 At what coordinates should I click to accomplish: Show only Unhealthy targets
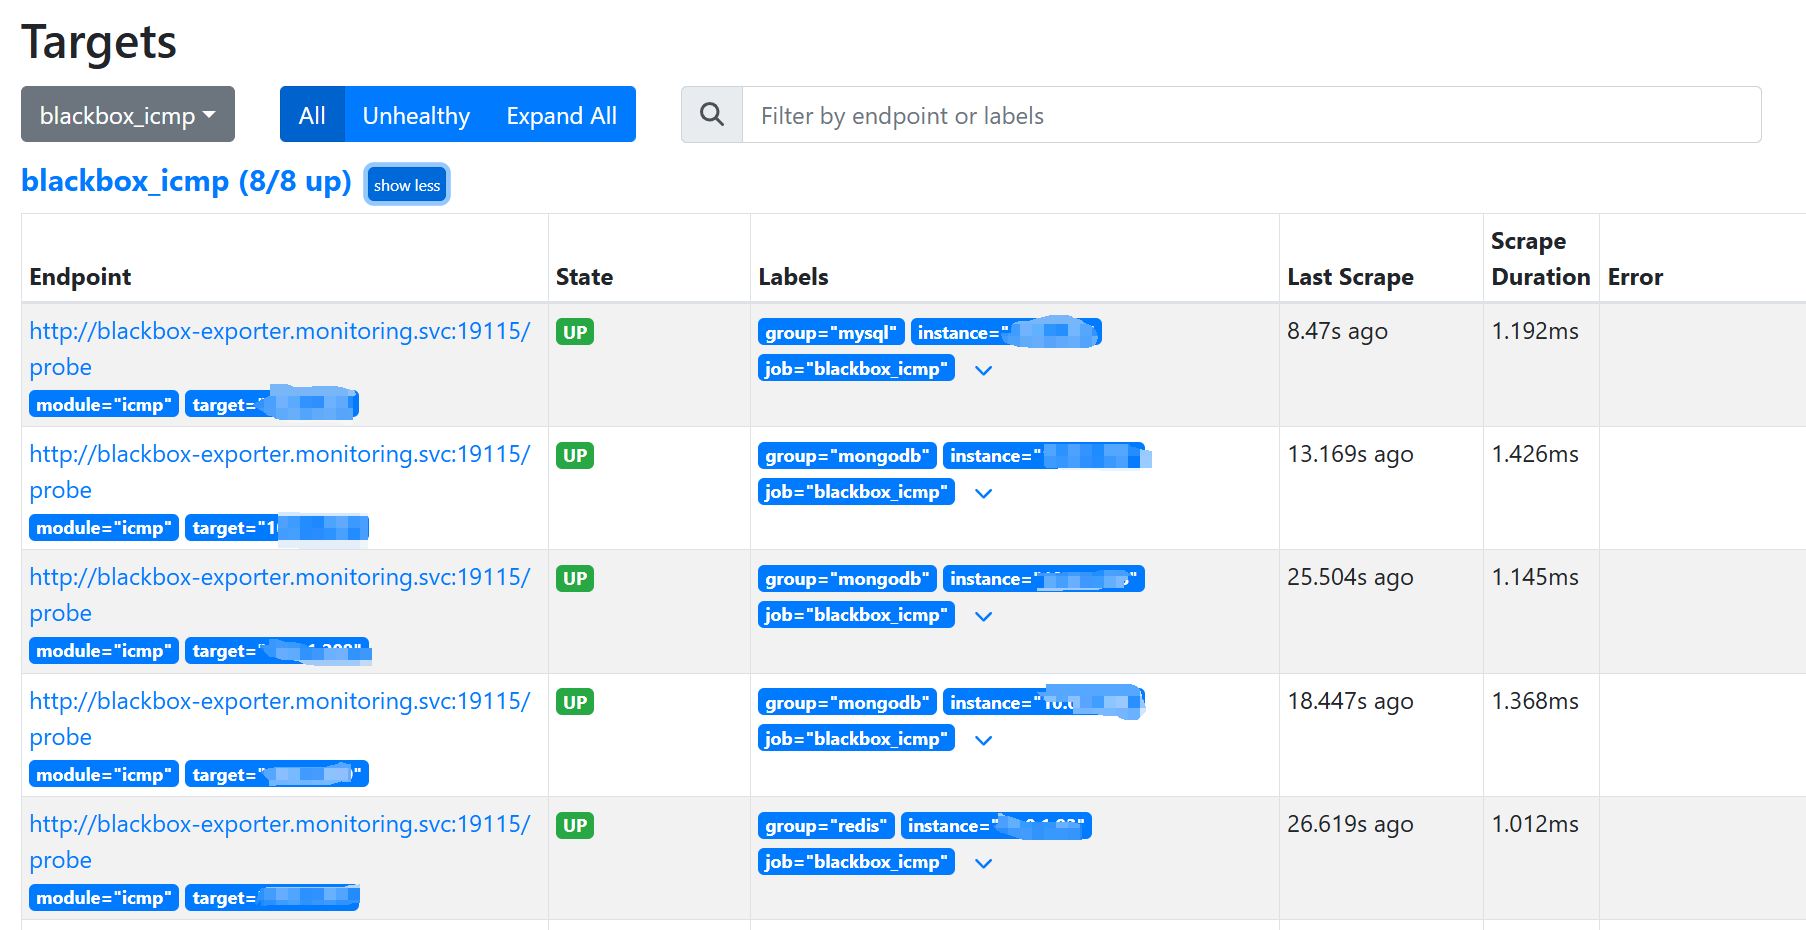416,115
